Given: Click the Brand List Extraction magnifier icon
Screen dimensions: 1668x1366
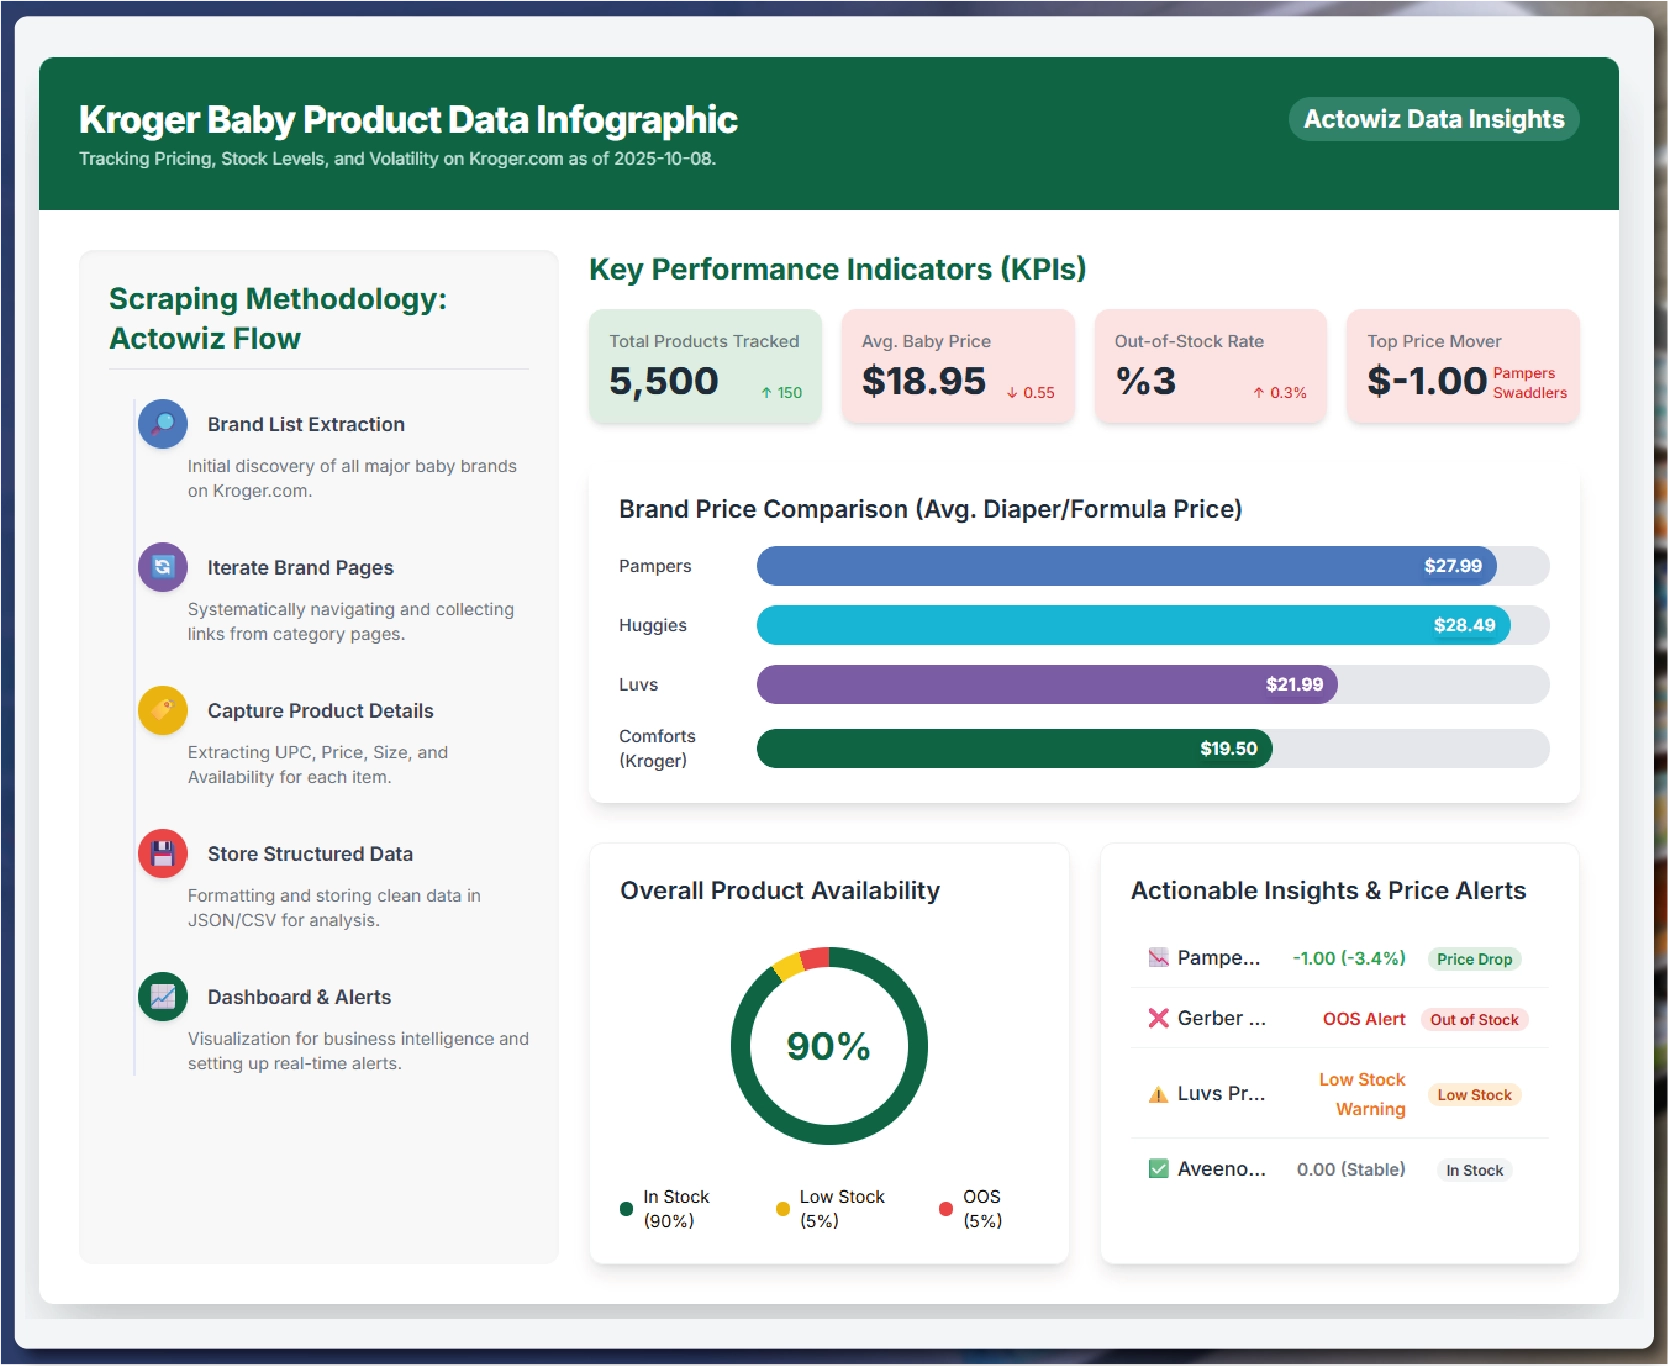Looking at the screenshot, I should [162, 424].
